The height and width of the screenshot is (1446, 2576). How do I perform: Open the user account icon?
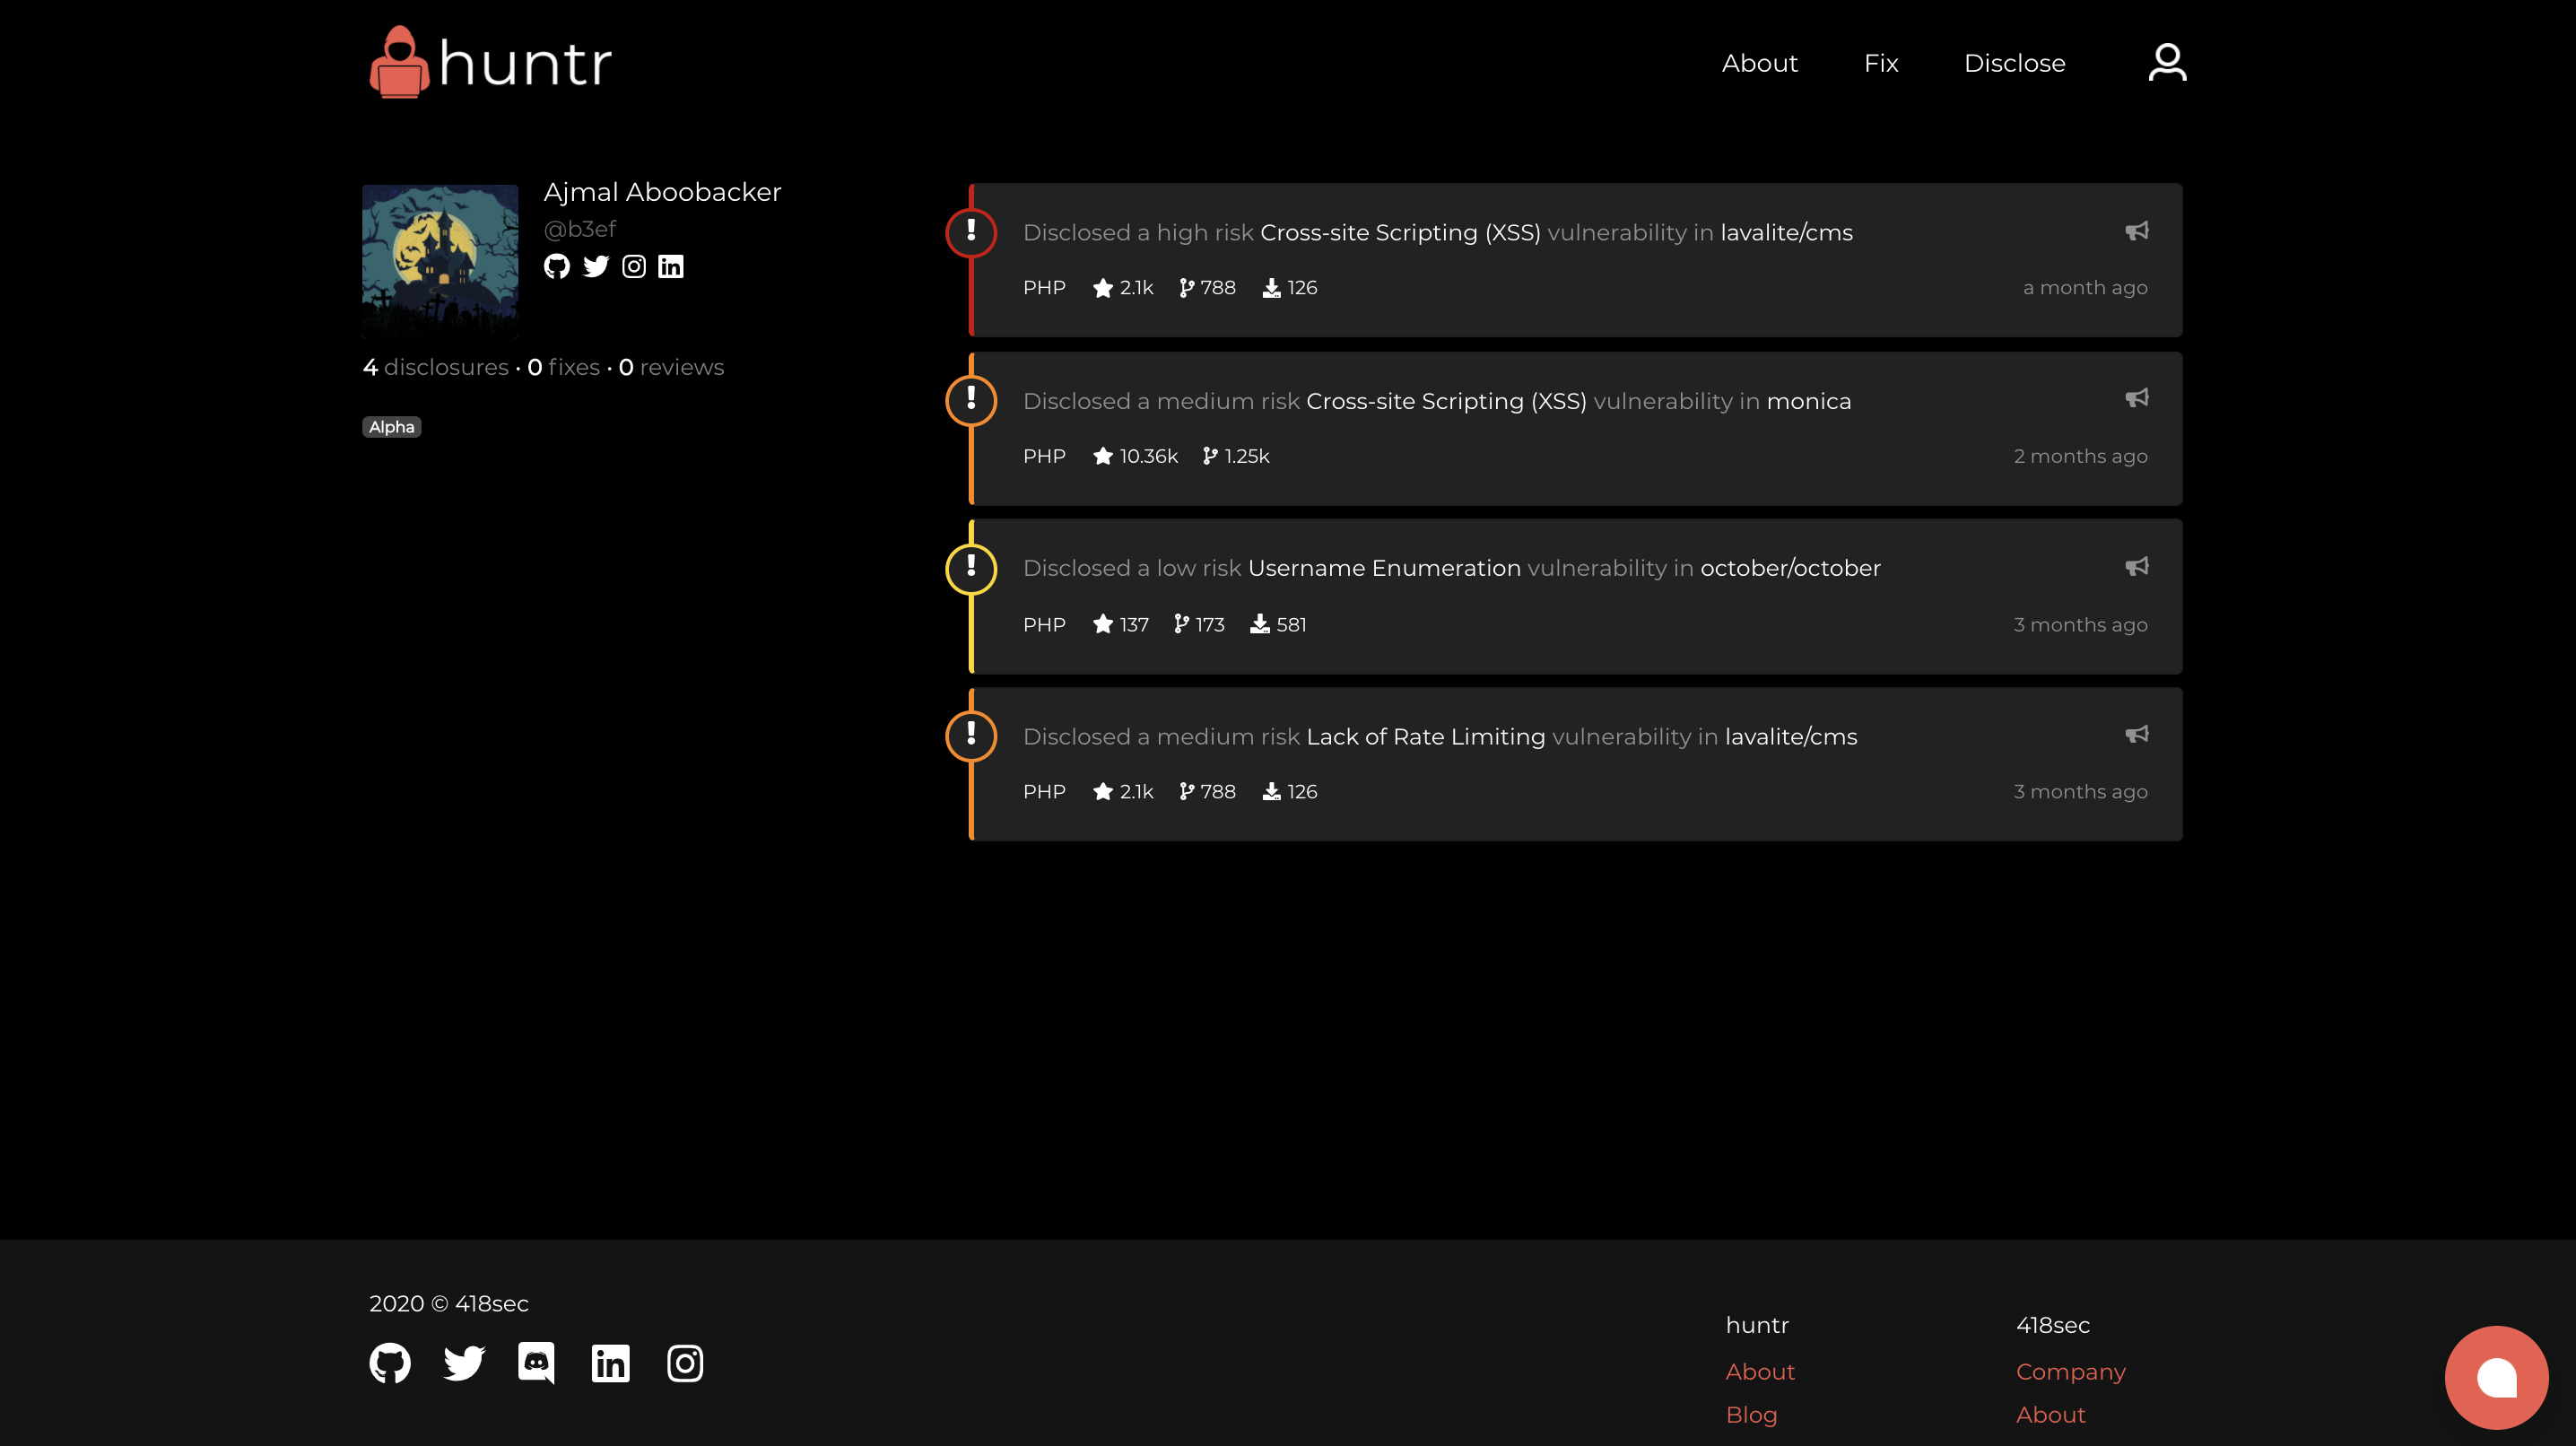pyautogui.click(x=2166, y=62)
